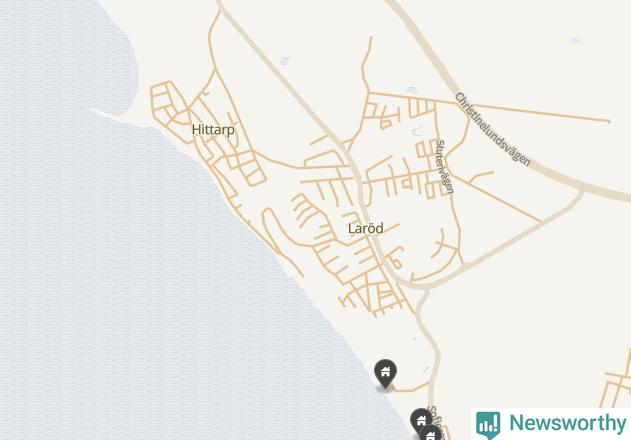Select the upper overlapping house marker
The width and height of the screenshot is (631, 440).
coord(420,419)
